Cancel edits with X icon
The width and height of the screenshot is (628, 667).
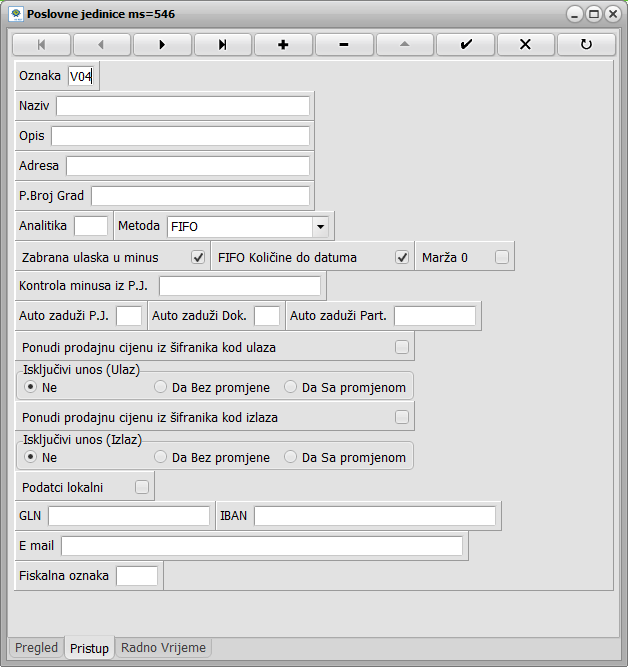[x=526, y=45]
